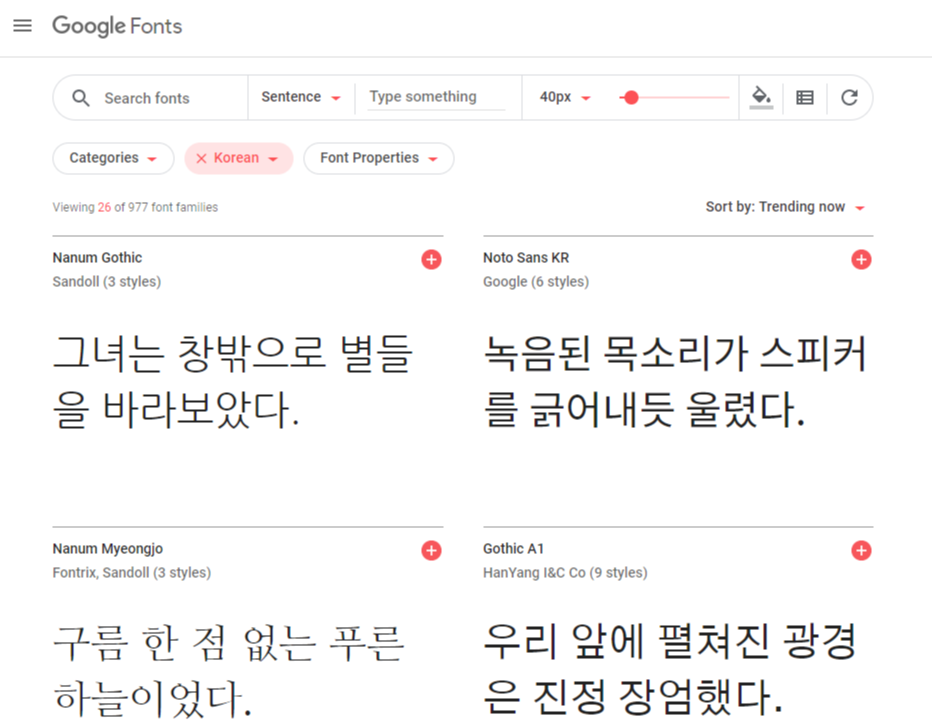Click the Noto Sans KR sample text
Image resolution: width=932 pixels, height=725 pixels.
[674, 382]
